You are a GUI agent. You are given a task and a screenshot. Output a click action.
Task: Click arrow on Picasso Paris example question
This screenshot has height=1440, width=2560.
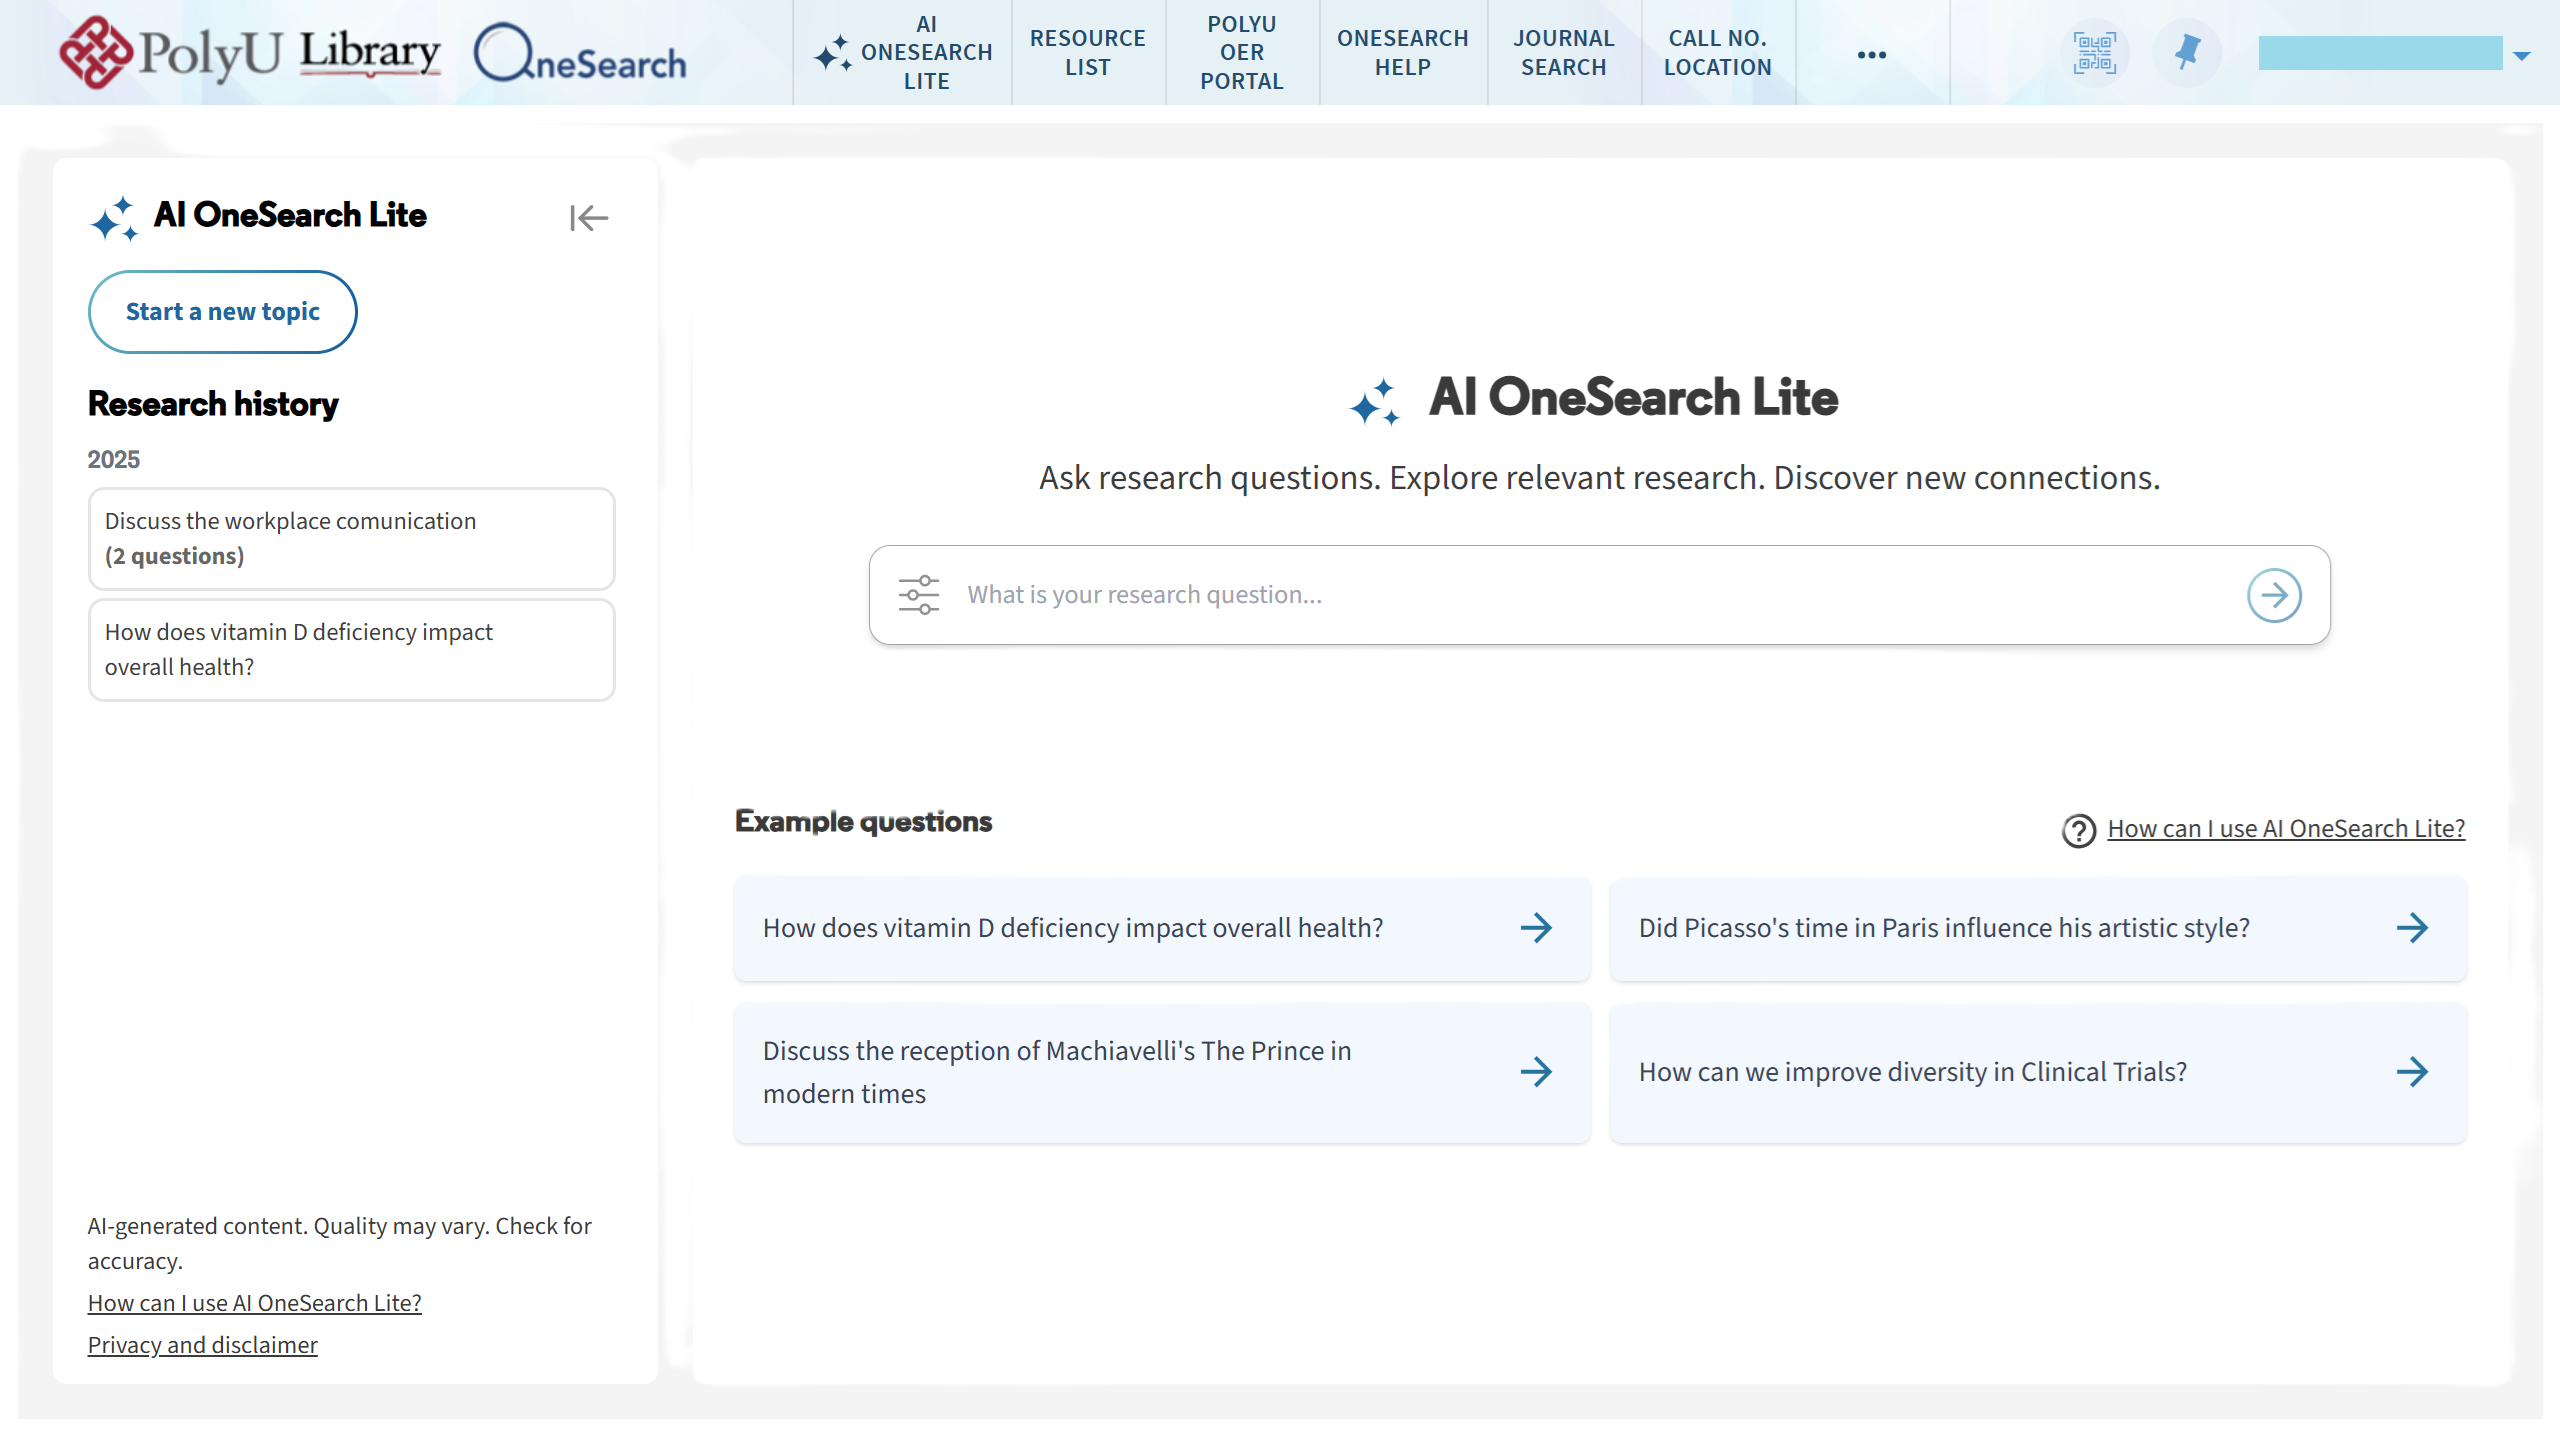click(2412, 928)
